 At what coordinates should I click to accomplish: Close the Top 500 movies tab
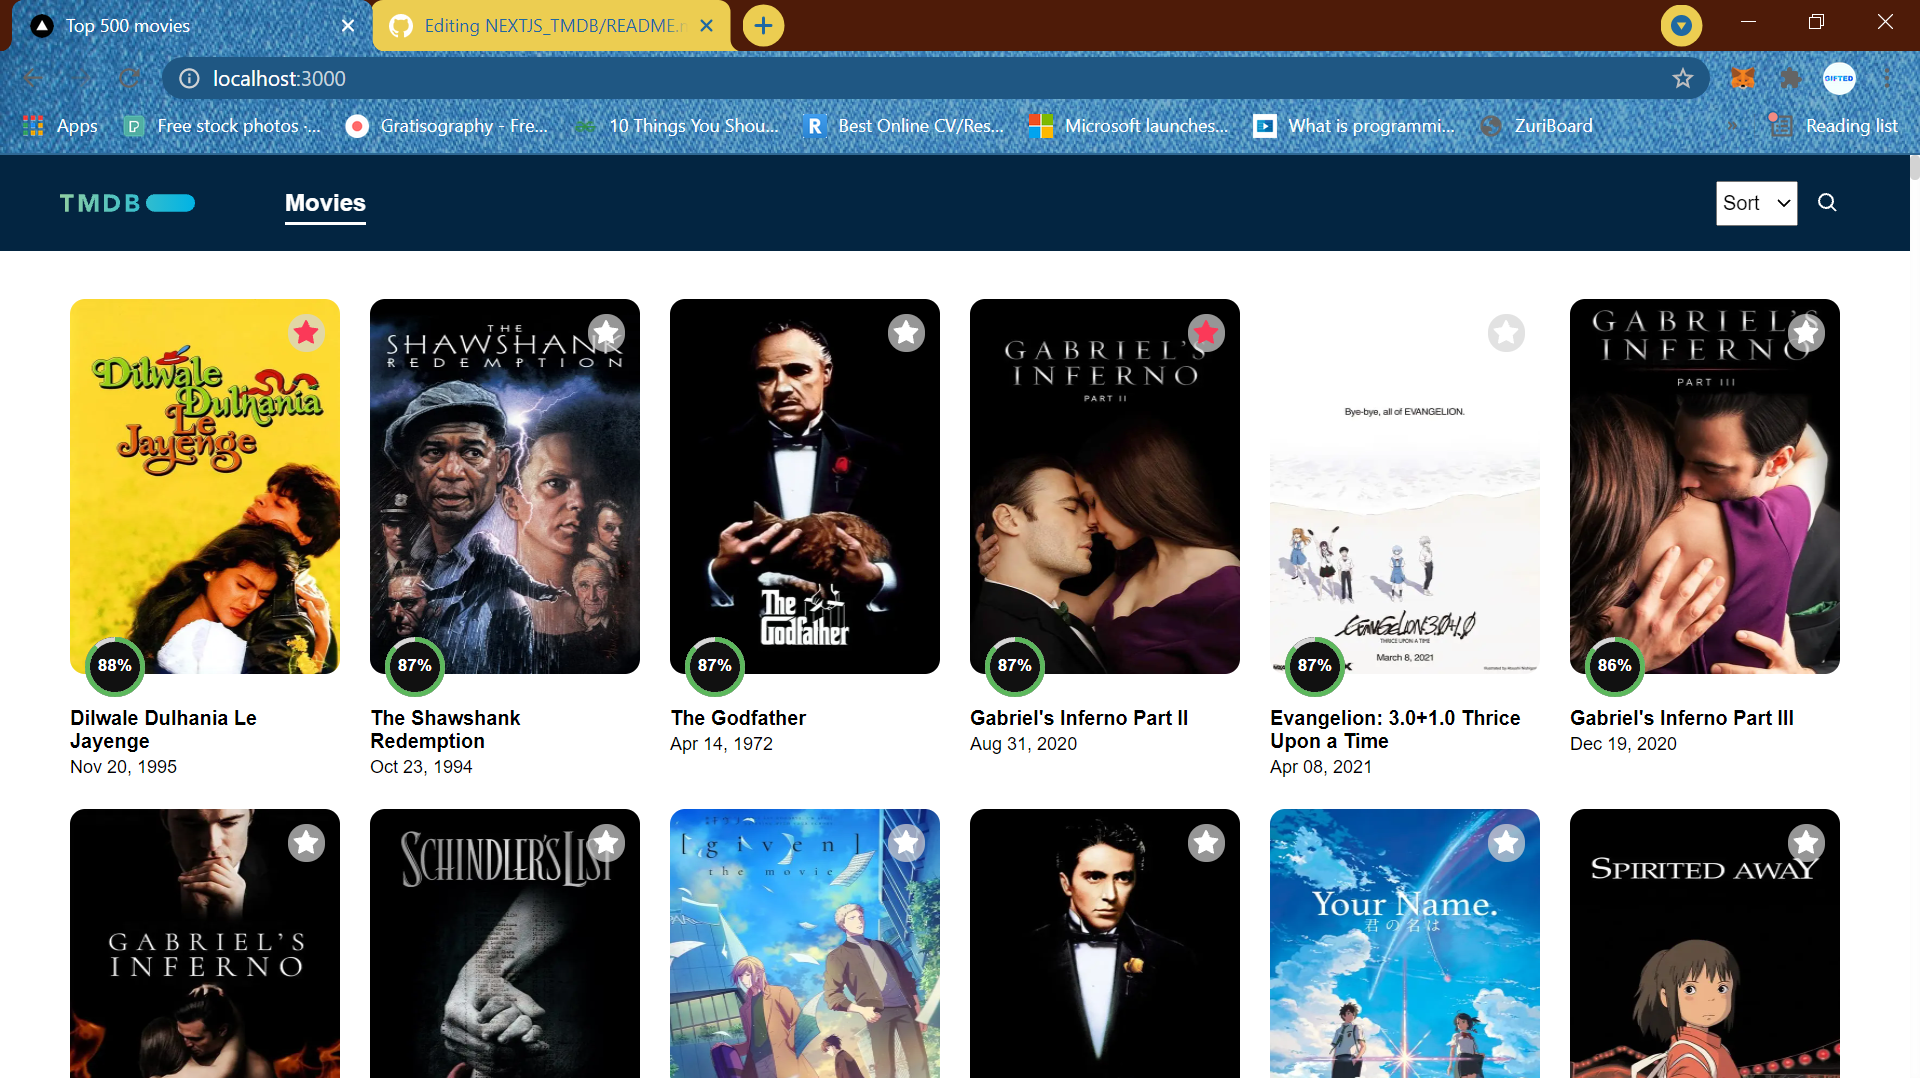tap(348, 26)
